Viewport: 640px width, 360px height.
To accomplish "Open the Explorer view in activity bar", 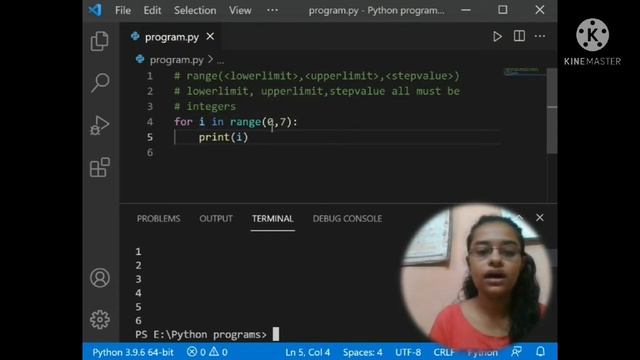I will click(100, 41).
